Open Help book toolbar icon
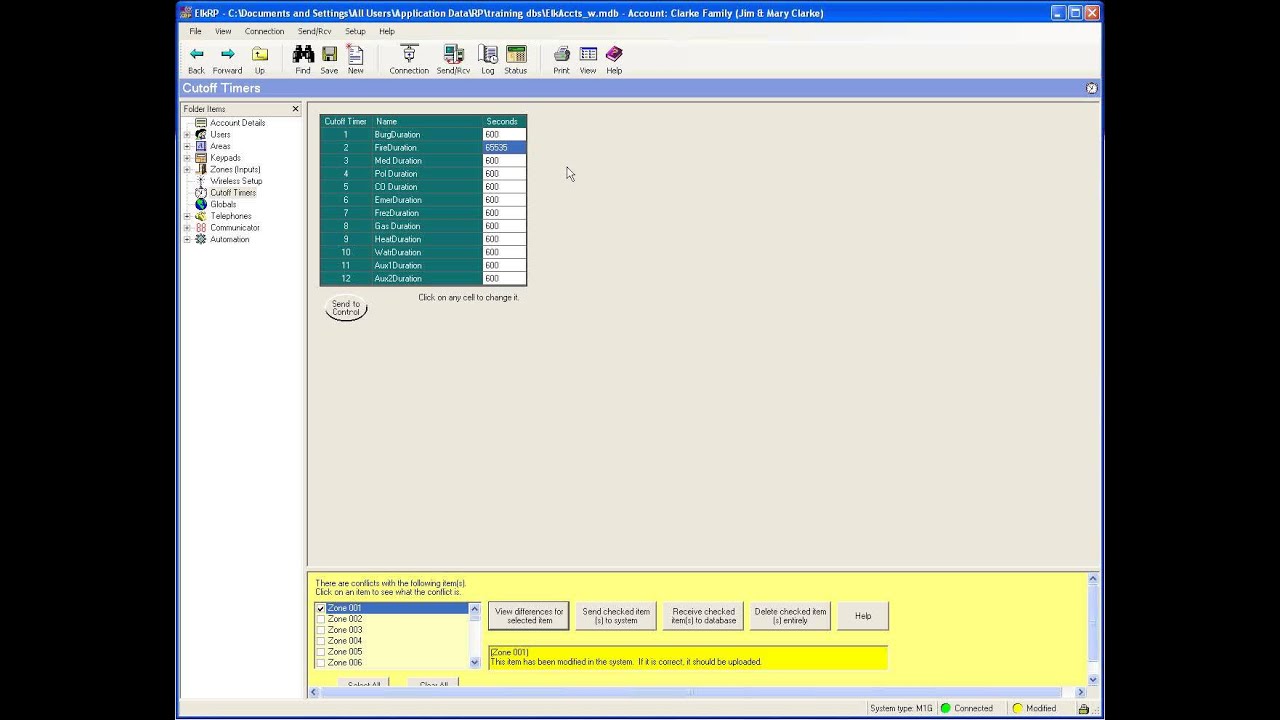This screenshot has width=1280, height=720. click(x=614, y=60)
